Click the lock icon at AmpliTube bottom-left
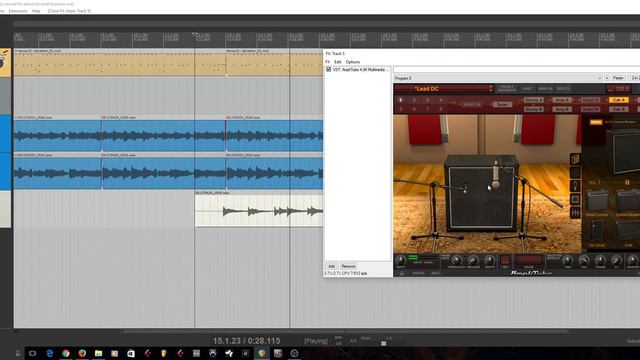 (x=402, y=273)
